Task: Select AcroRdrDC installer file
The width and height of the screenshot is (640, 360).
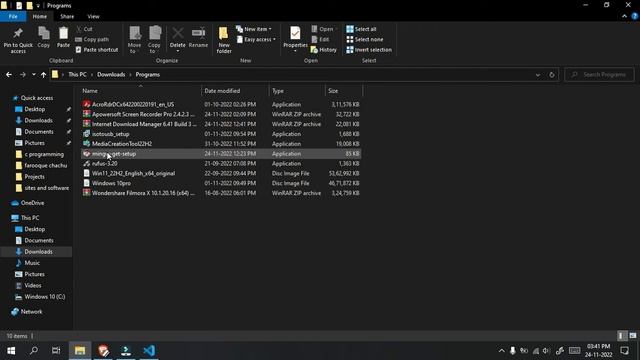Action: [x=221, y=104]
